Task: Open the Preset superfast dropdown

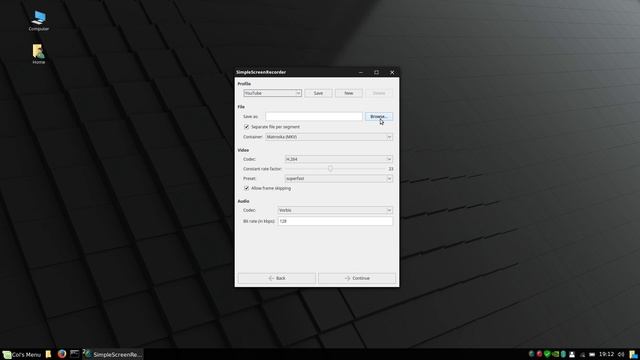Action: pyautogui.click(x=339, y=178)
